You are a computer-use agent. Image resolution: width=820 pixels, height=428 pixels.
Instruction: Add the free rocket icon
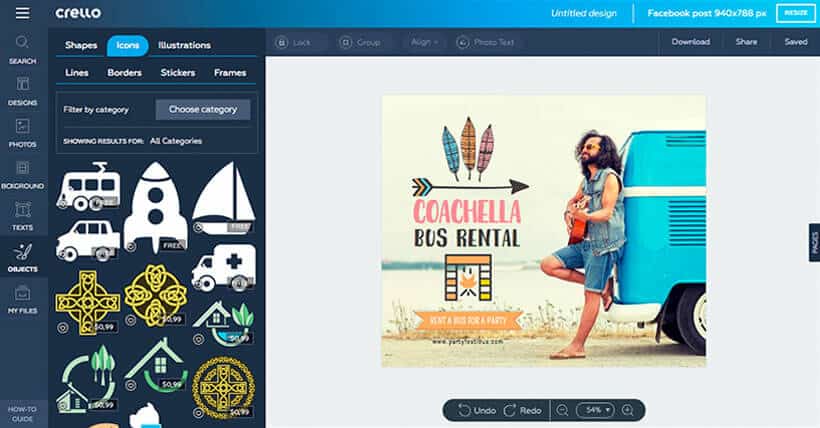point(155,205)
